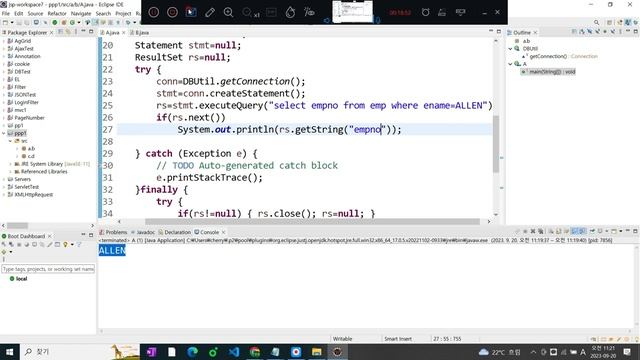The height and width of the screenshot is (360, 640).
Task: Select the AgGrid project
Action: coord(22,41)
